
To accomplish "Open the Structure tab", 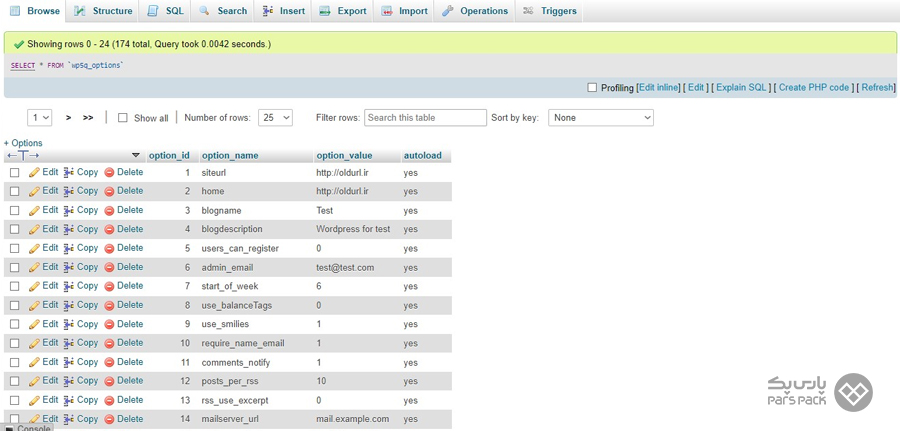I will tap(103, 11).
